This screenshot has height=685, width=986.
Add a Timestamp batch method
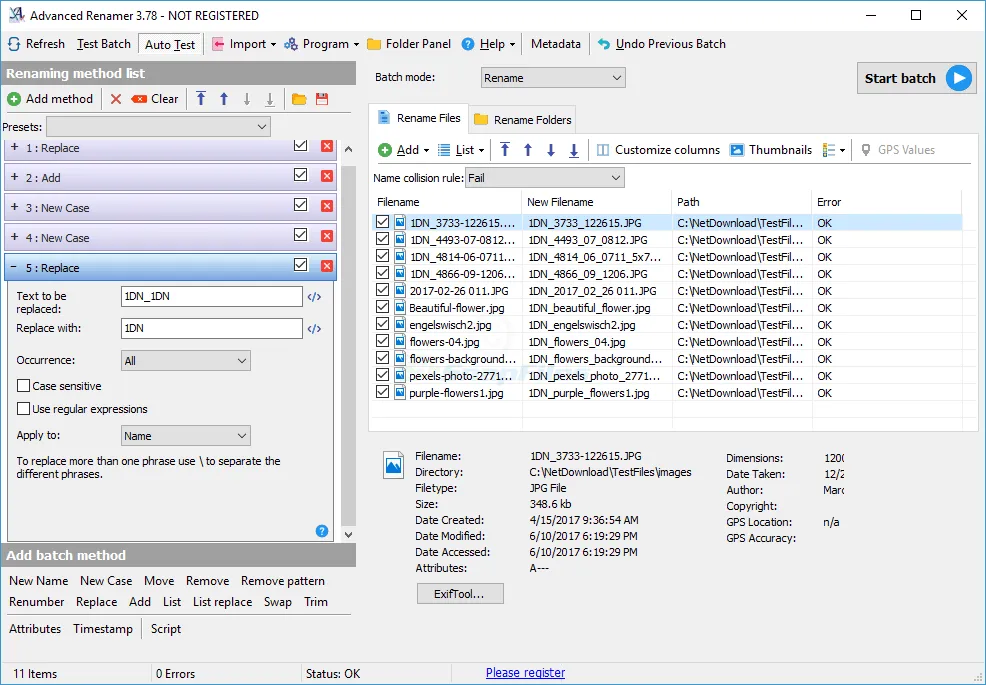click(x=103, y=629)
